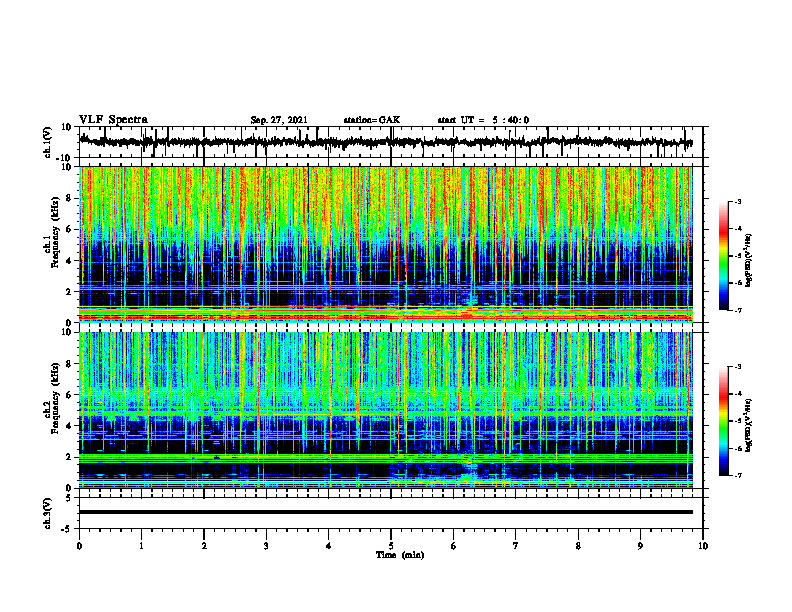Click the final time axis label '10'
The height and width of the screenshot is (612, 792).
pos(703,546)
